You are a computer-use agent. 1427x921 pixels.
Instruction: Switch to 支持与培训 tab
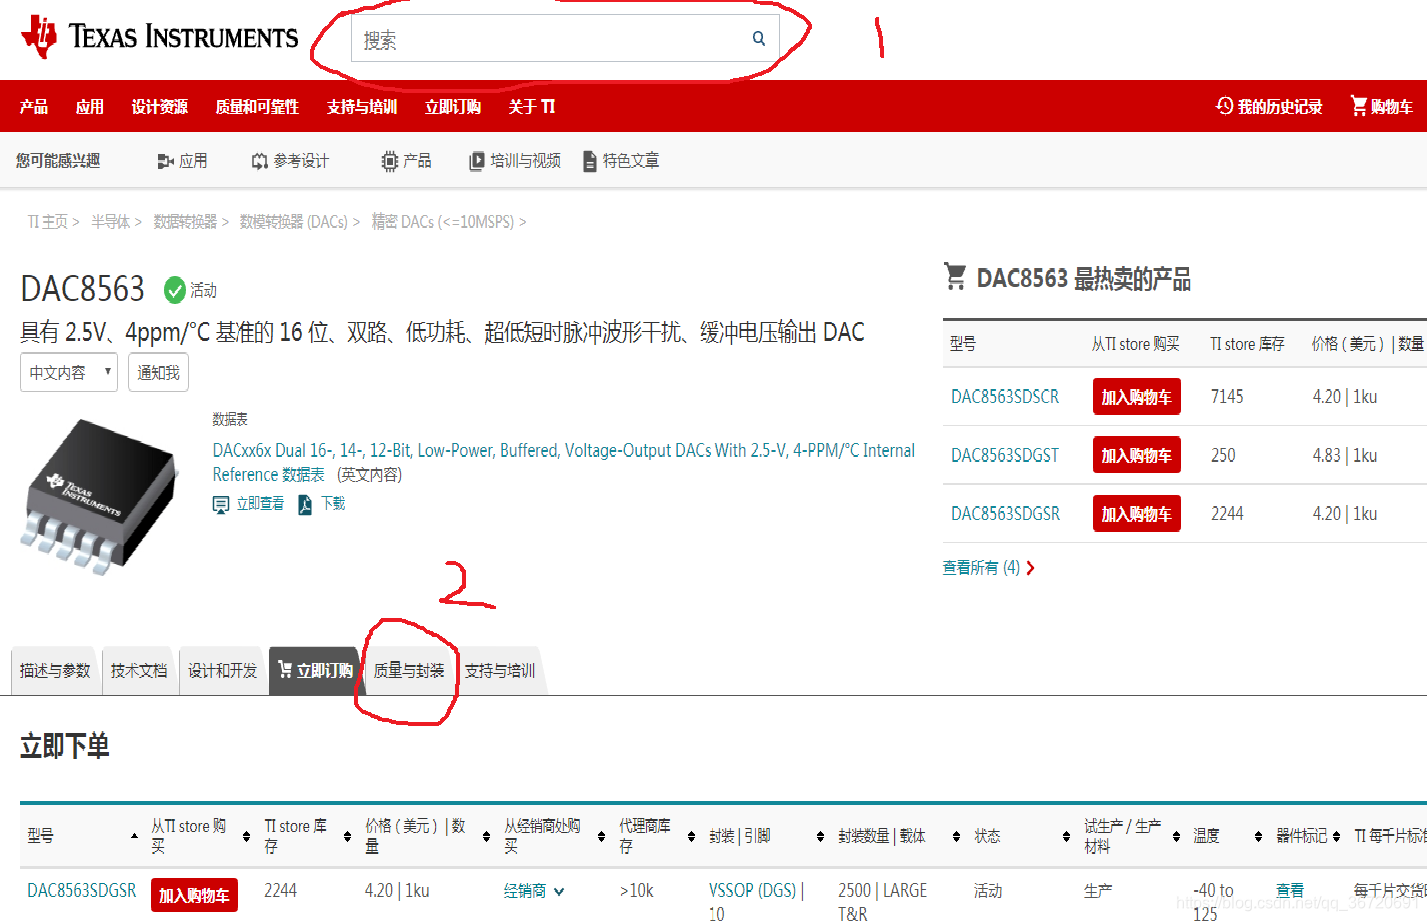[x=500, y=671]
